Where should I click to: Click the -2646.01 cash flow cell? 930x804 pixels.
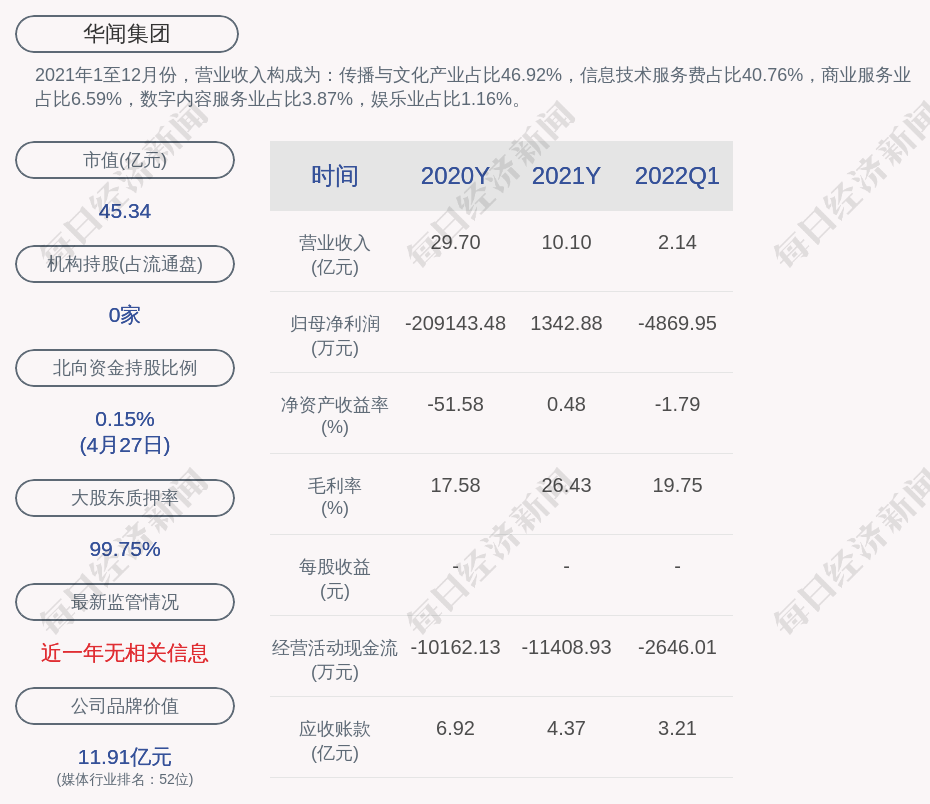[x=677, y=647]
